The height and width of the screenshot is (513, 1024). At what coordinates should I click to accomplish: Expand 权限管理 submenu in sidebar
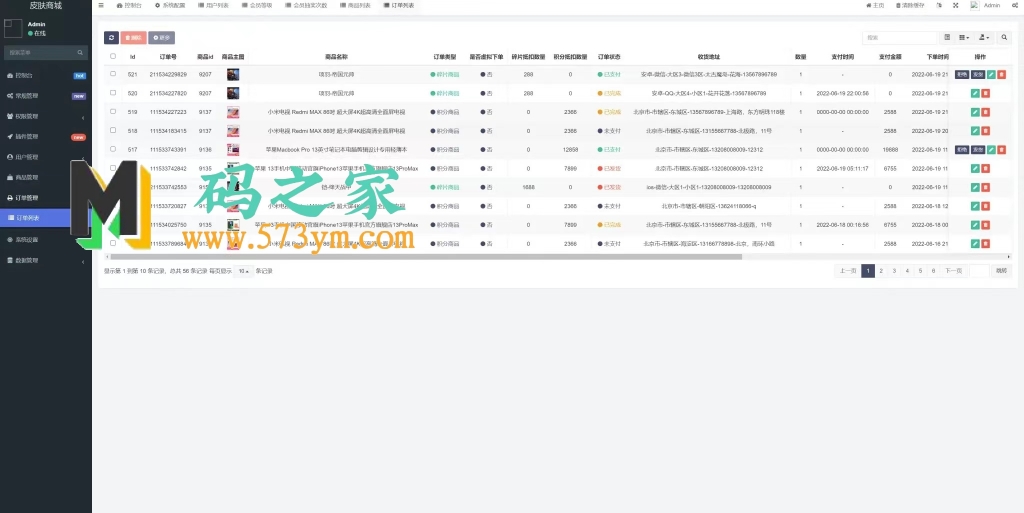[44, 117]
